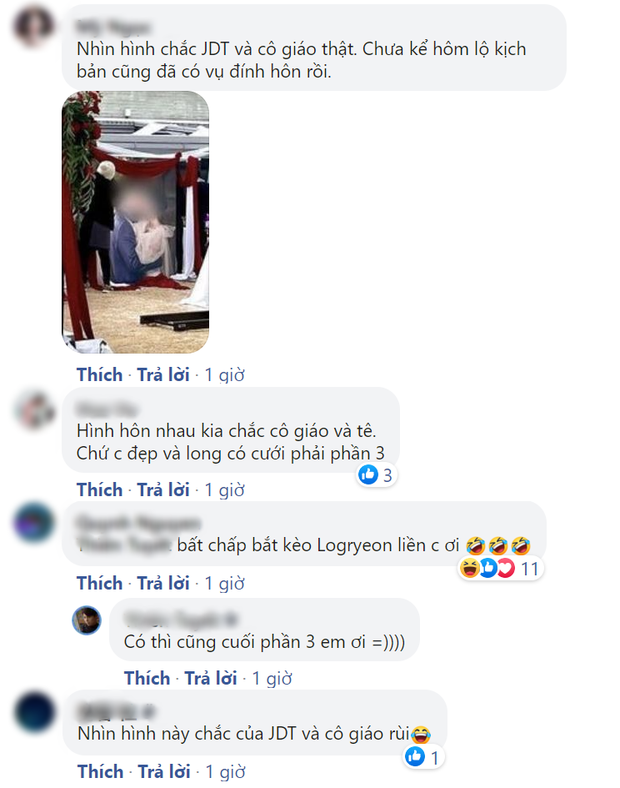Screen dimensions: 620x788
Task: Open the avatar of the nested reply author
Action: click(87, 620)
